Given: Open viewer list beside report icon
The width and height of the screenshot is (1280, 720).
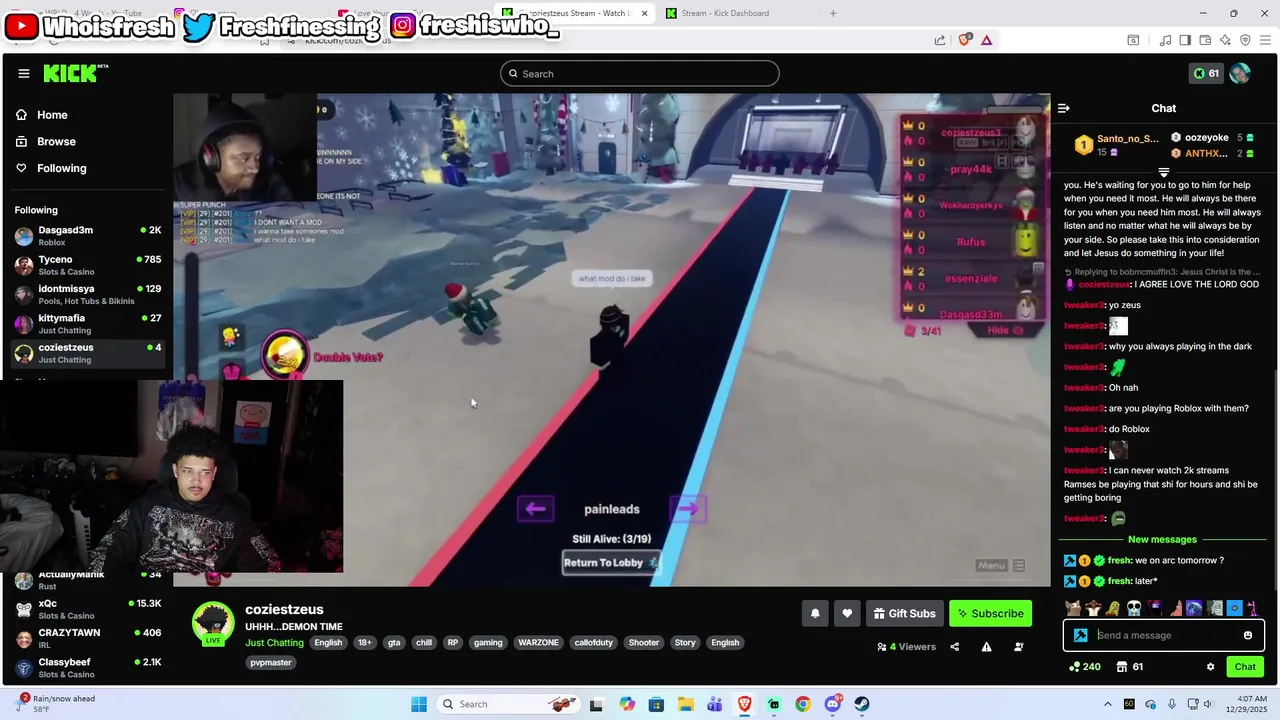Looking at the screenshot, I should [1018, 647].
